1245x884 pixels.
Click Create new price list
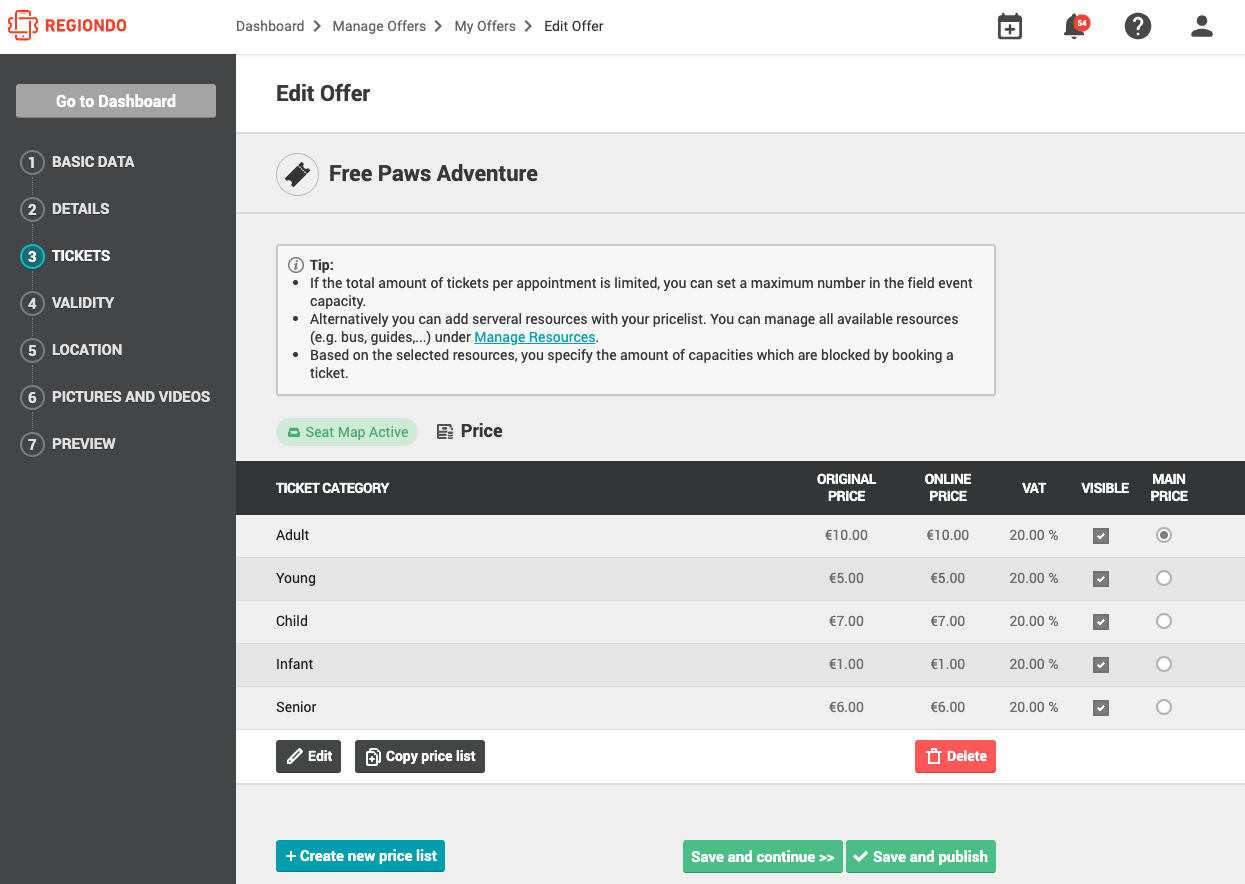click(x=360, y=857)
